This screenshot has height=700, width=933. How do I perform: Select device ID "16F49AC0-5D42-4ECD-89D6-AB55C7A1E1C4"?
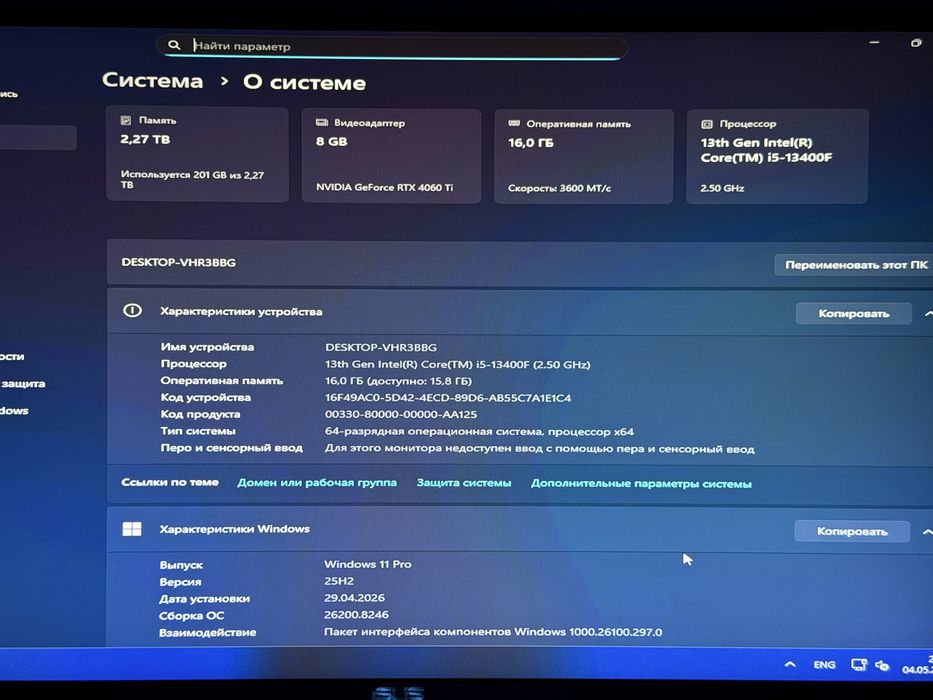447,398
